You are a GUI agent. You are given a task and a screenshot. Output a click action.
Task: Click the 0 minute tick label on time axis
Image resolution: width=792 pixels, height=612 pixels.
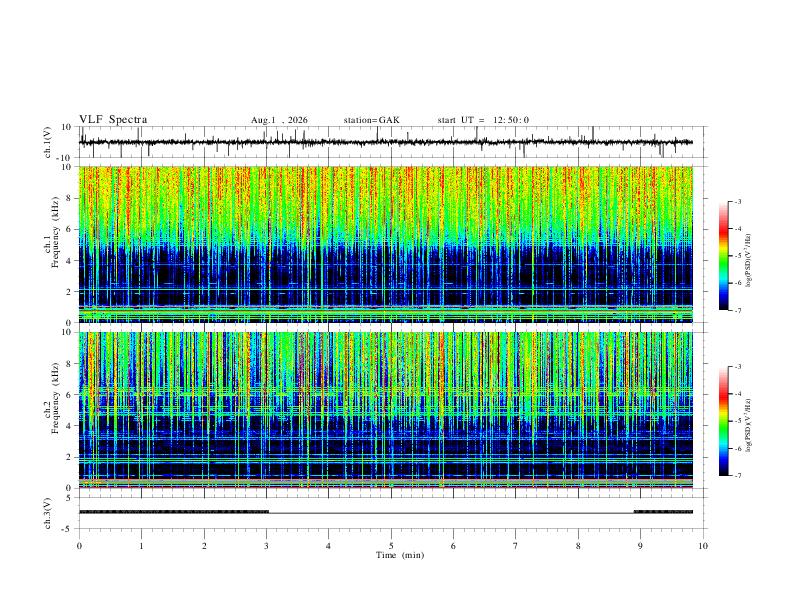tap(79, 546)
